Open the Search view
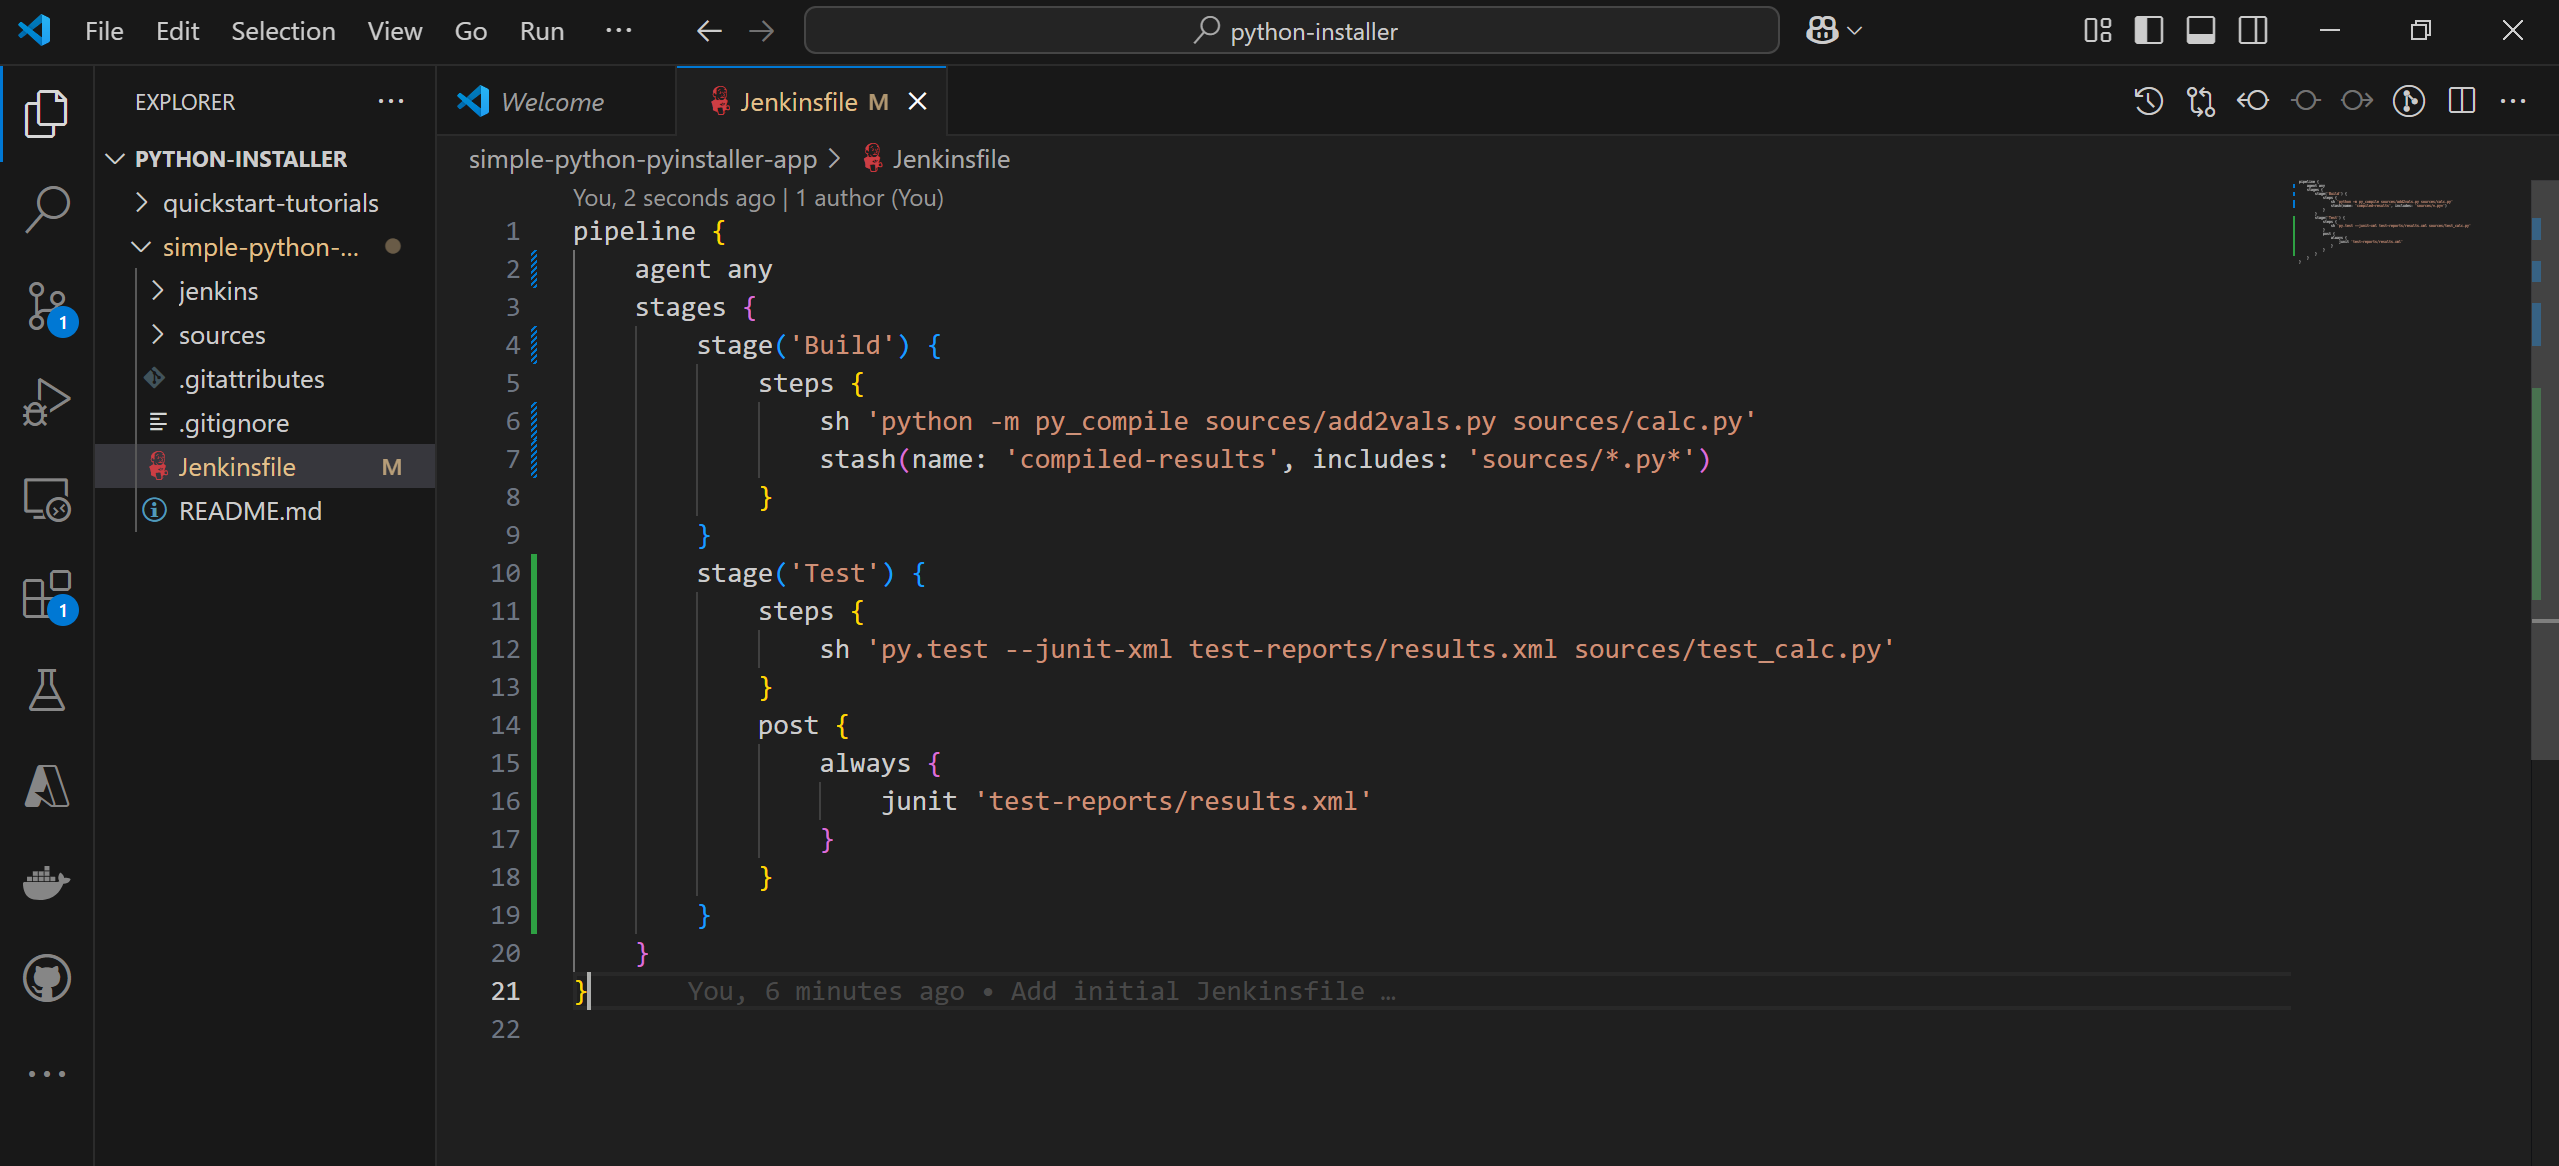The image size is (2559, 1166). [46, 209]
